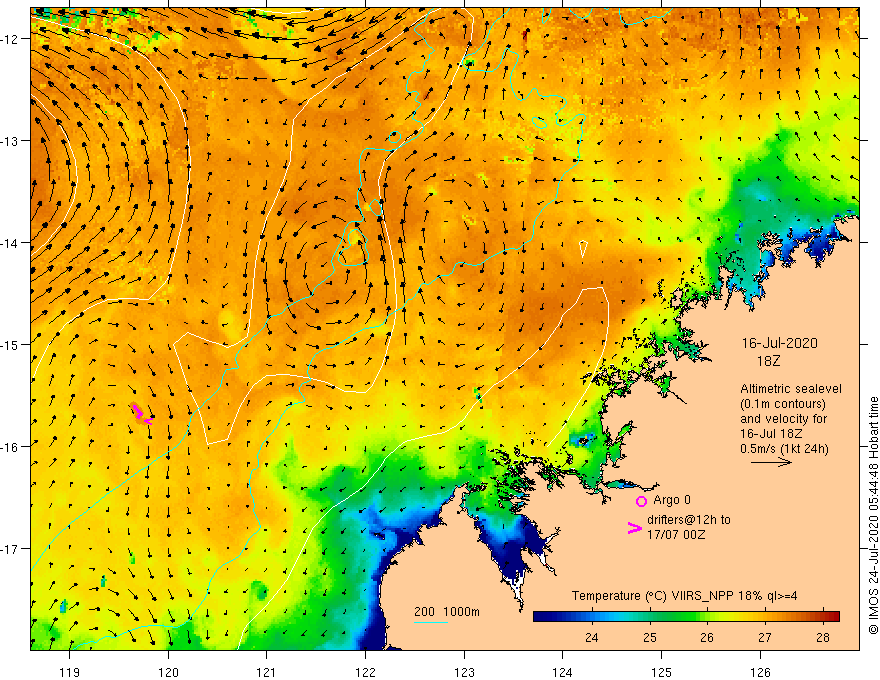Image resolution: width=880 pixels, height=680 pixels.
Task: Click the 0.5m/s velocity scale arrow
Action: pos(772,462)
